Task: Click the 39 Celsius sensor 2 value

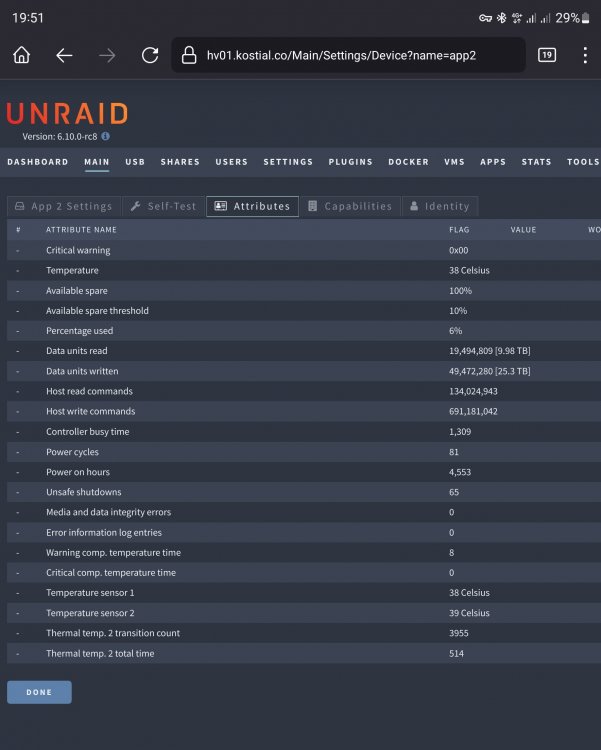Action: (469, 613)
